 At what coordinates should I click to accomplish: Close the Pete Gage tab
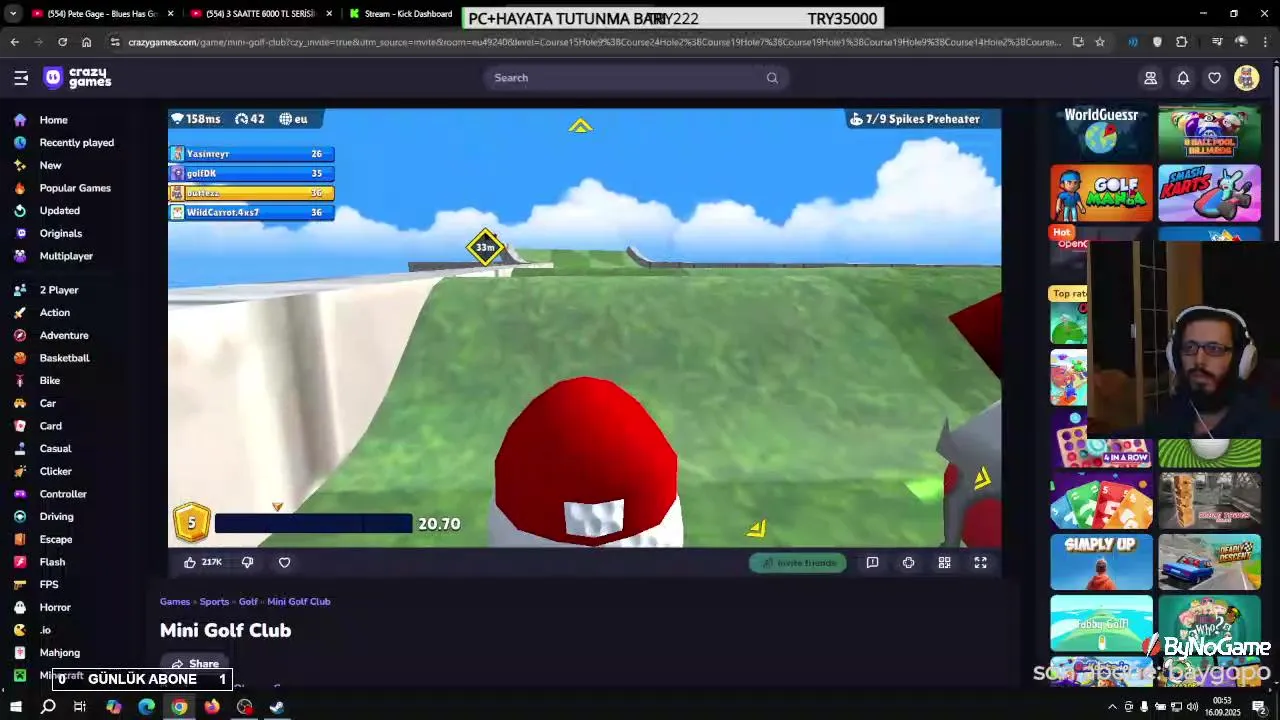point(170,14)
